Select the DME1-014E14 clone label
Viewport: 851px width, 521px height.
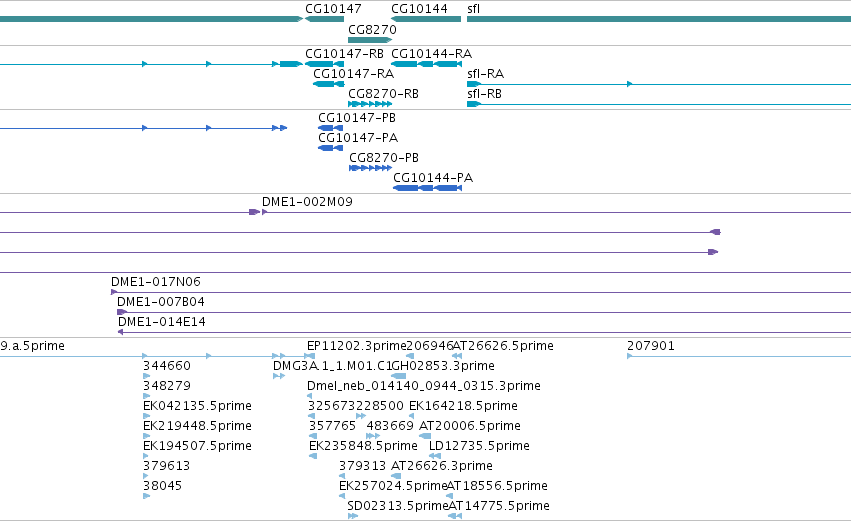coord(162,322)
